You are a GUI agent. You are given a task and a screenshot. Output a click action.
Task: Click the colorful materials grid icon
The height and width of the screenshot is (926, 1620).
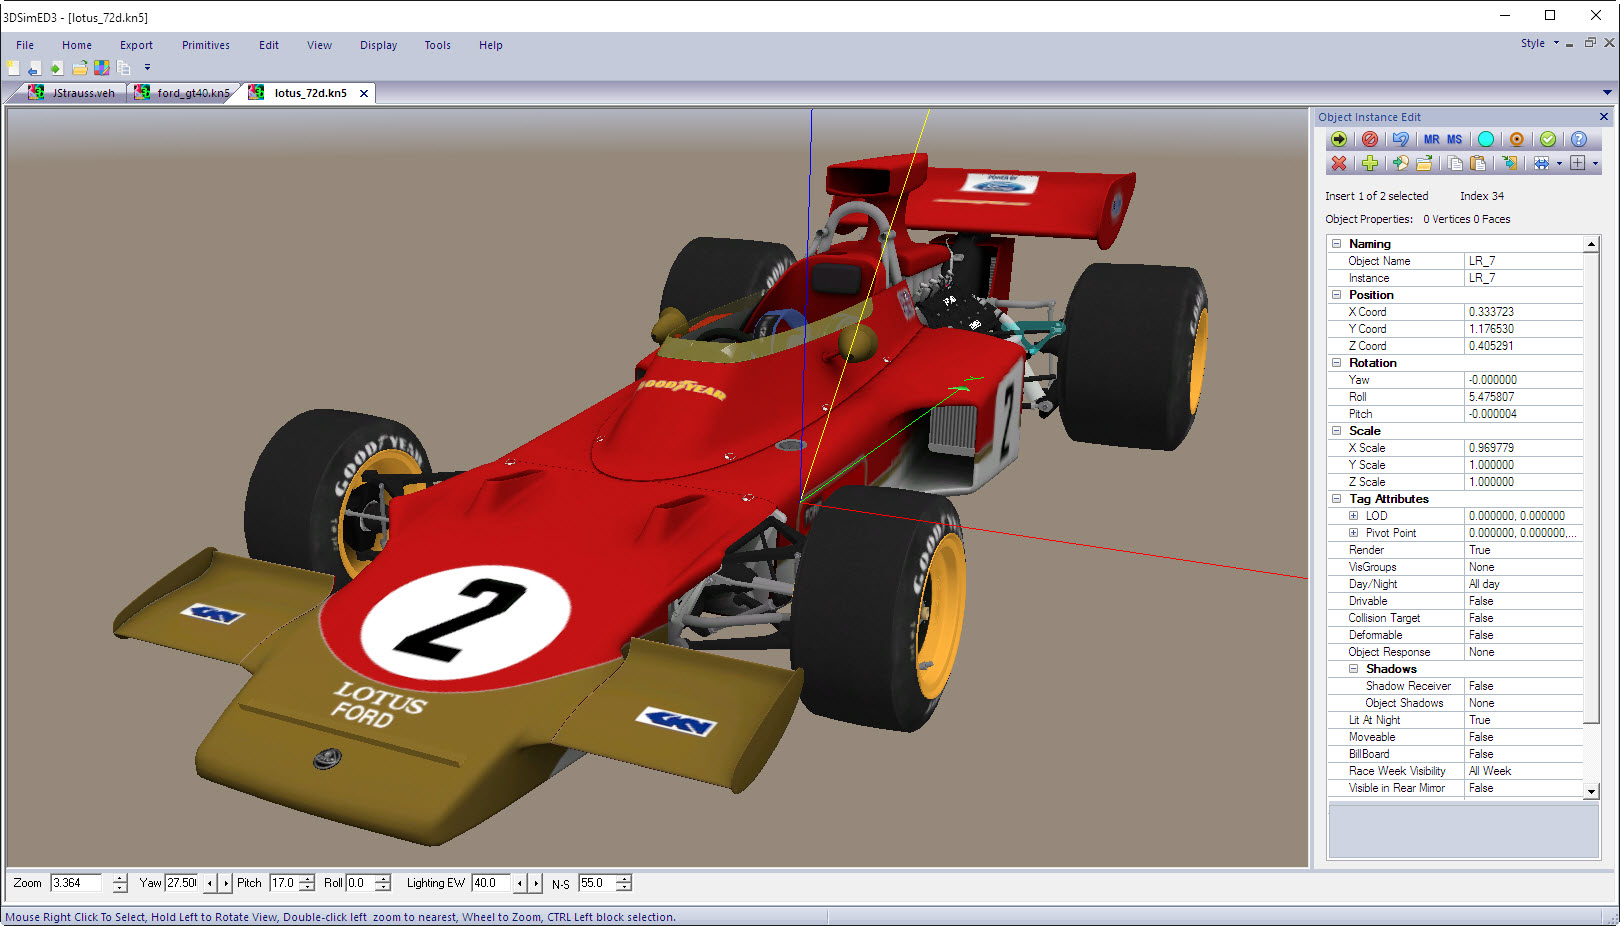point(102,68)
